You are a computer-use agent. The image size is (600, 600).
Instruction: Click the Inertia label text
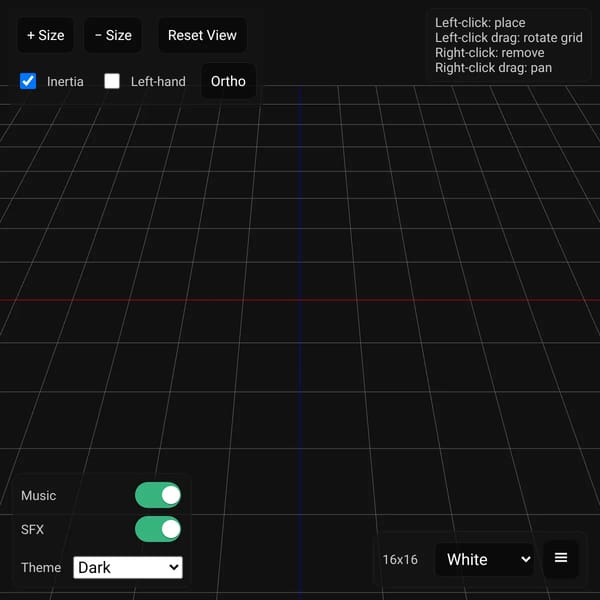point(65,82)
